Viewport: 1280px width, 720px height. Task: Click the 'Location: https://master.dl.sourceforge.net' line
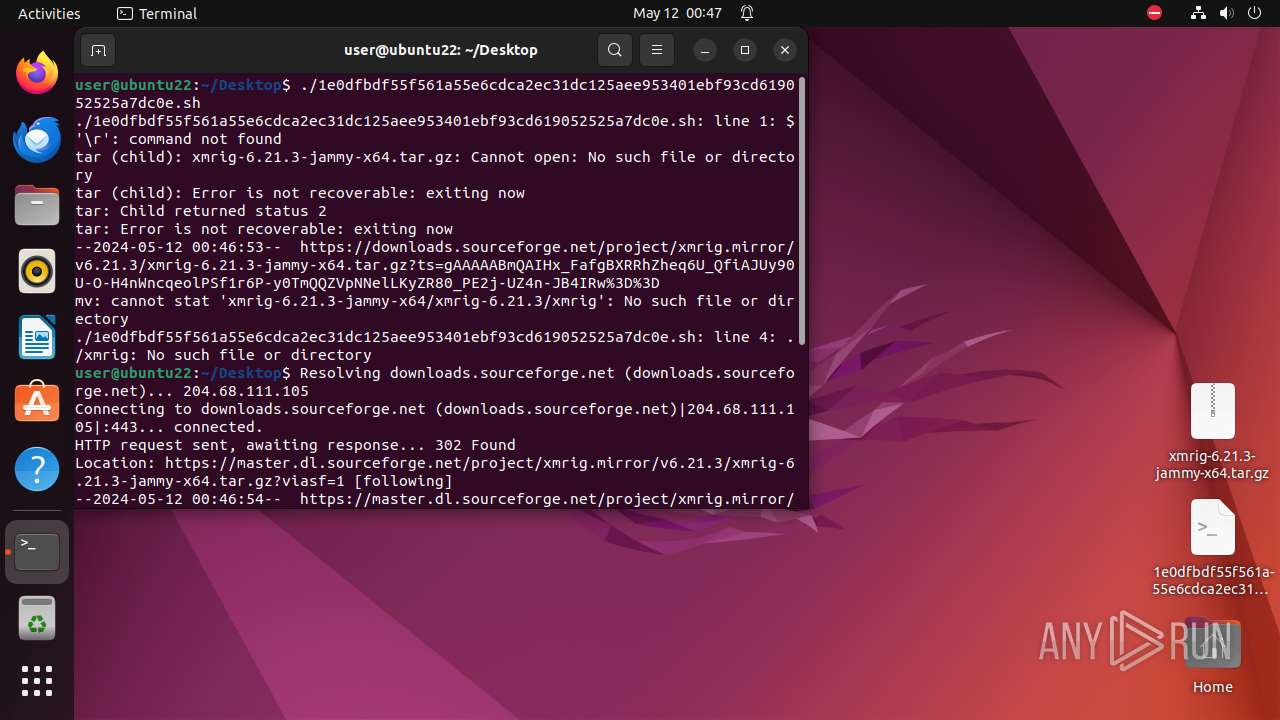click(435, 472)
